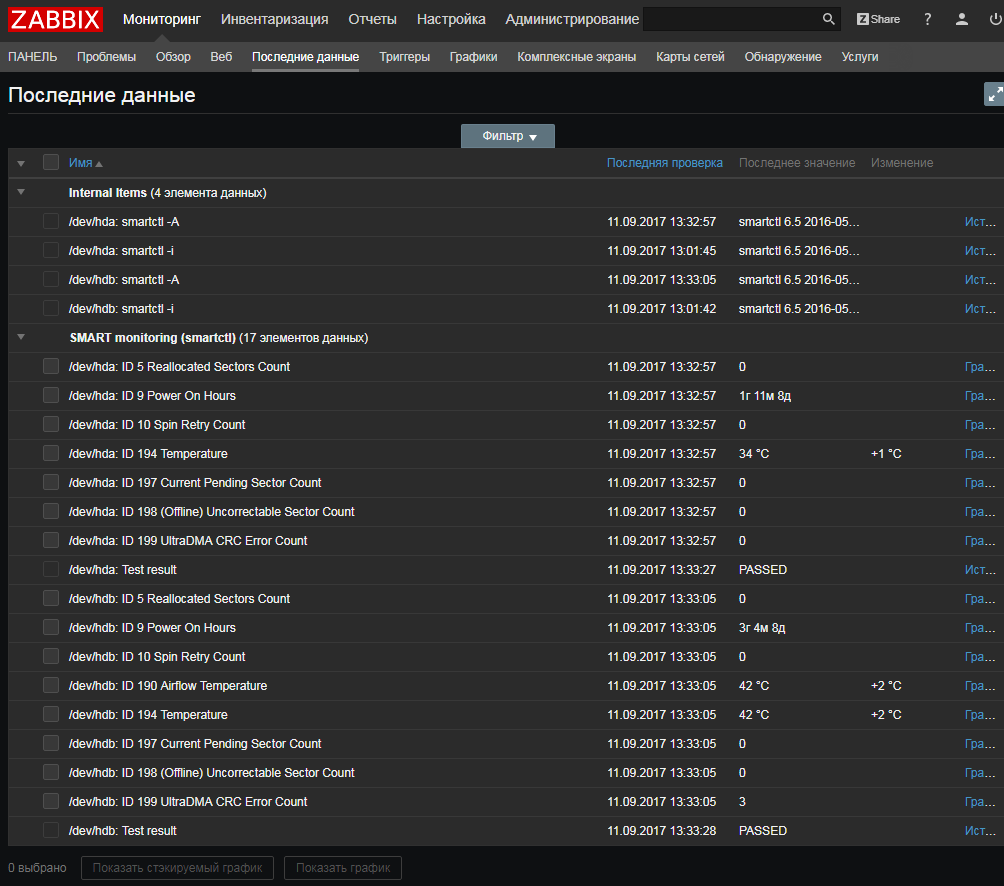Screen dimensions: 1004x886
Task: Switch to Графики tab
Action: coord(473,57)
